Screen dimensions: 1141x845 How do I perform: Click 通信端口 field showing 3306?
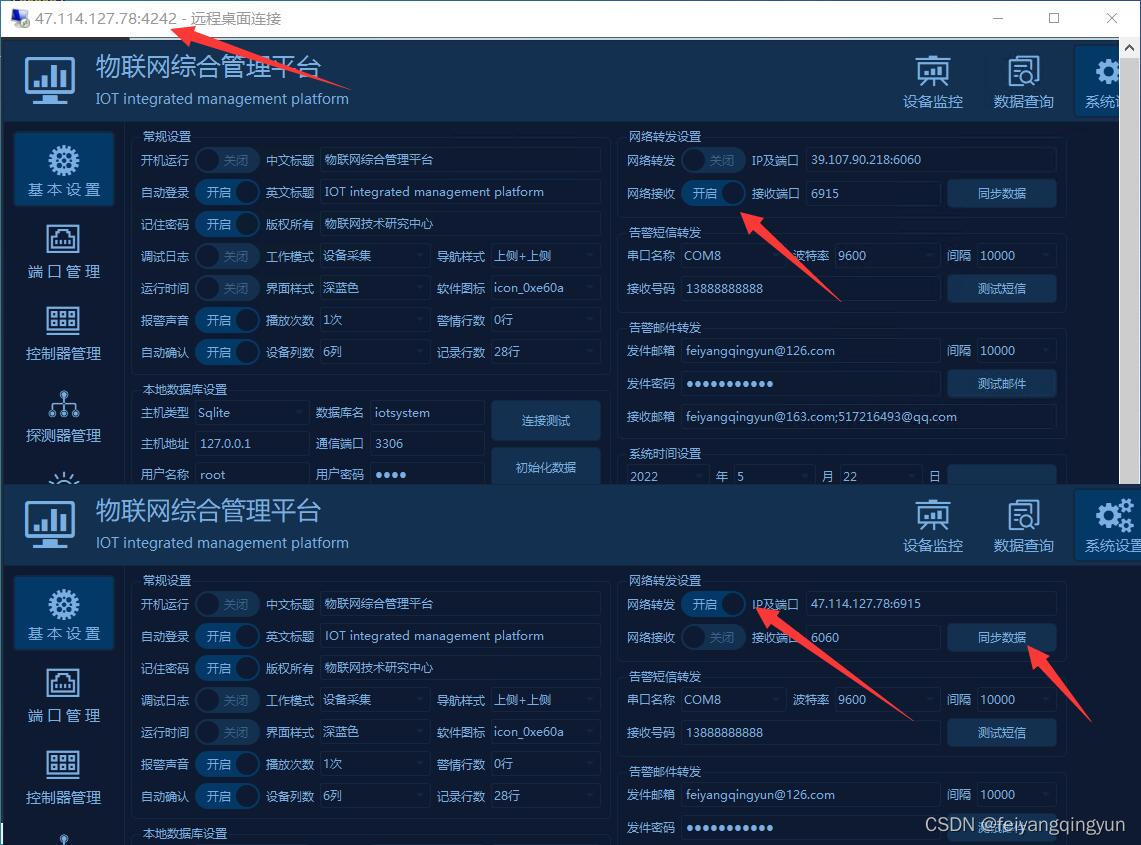point(427,444)
